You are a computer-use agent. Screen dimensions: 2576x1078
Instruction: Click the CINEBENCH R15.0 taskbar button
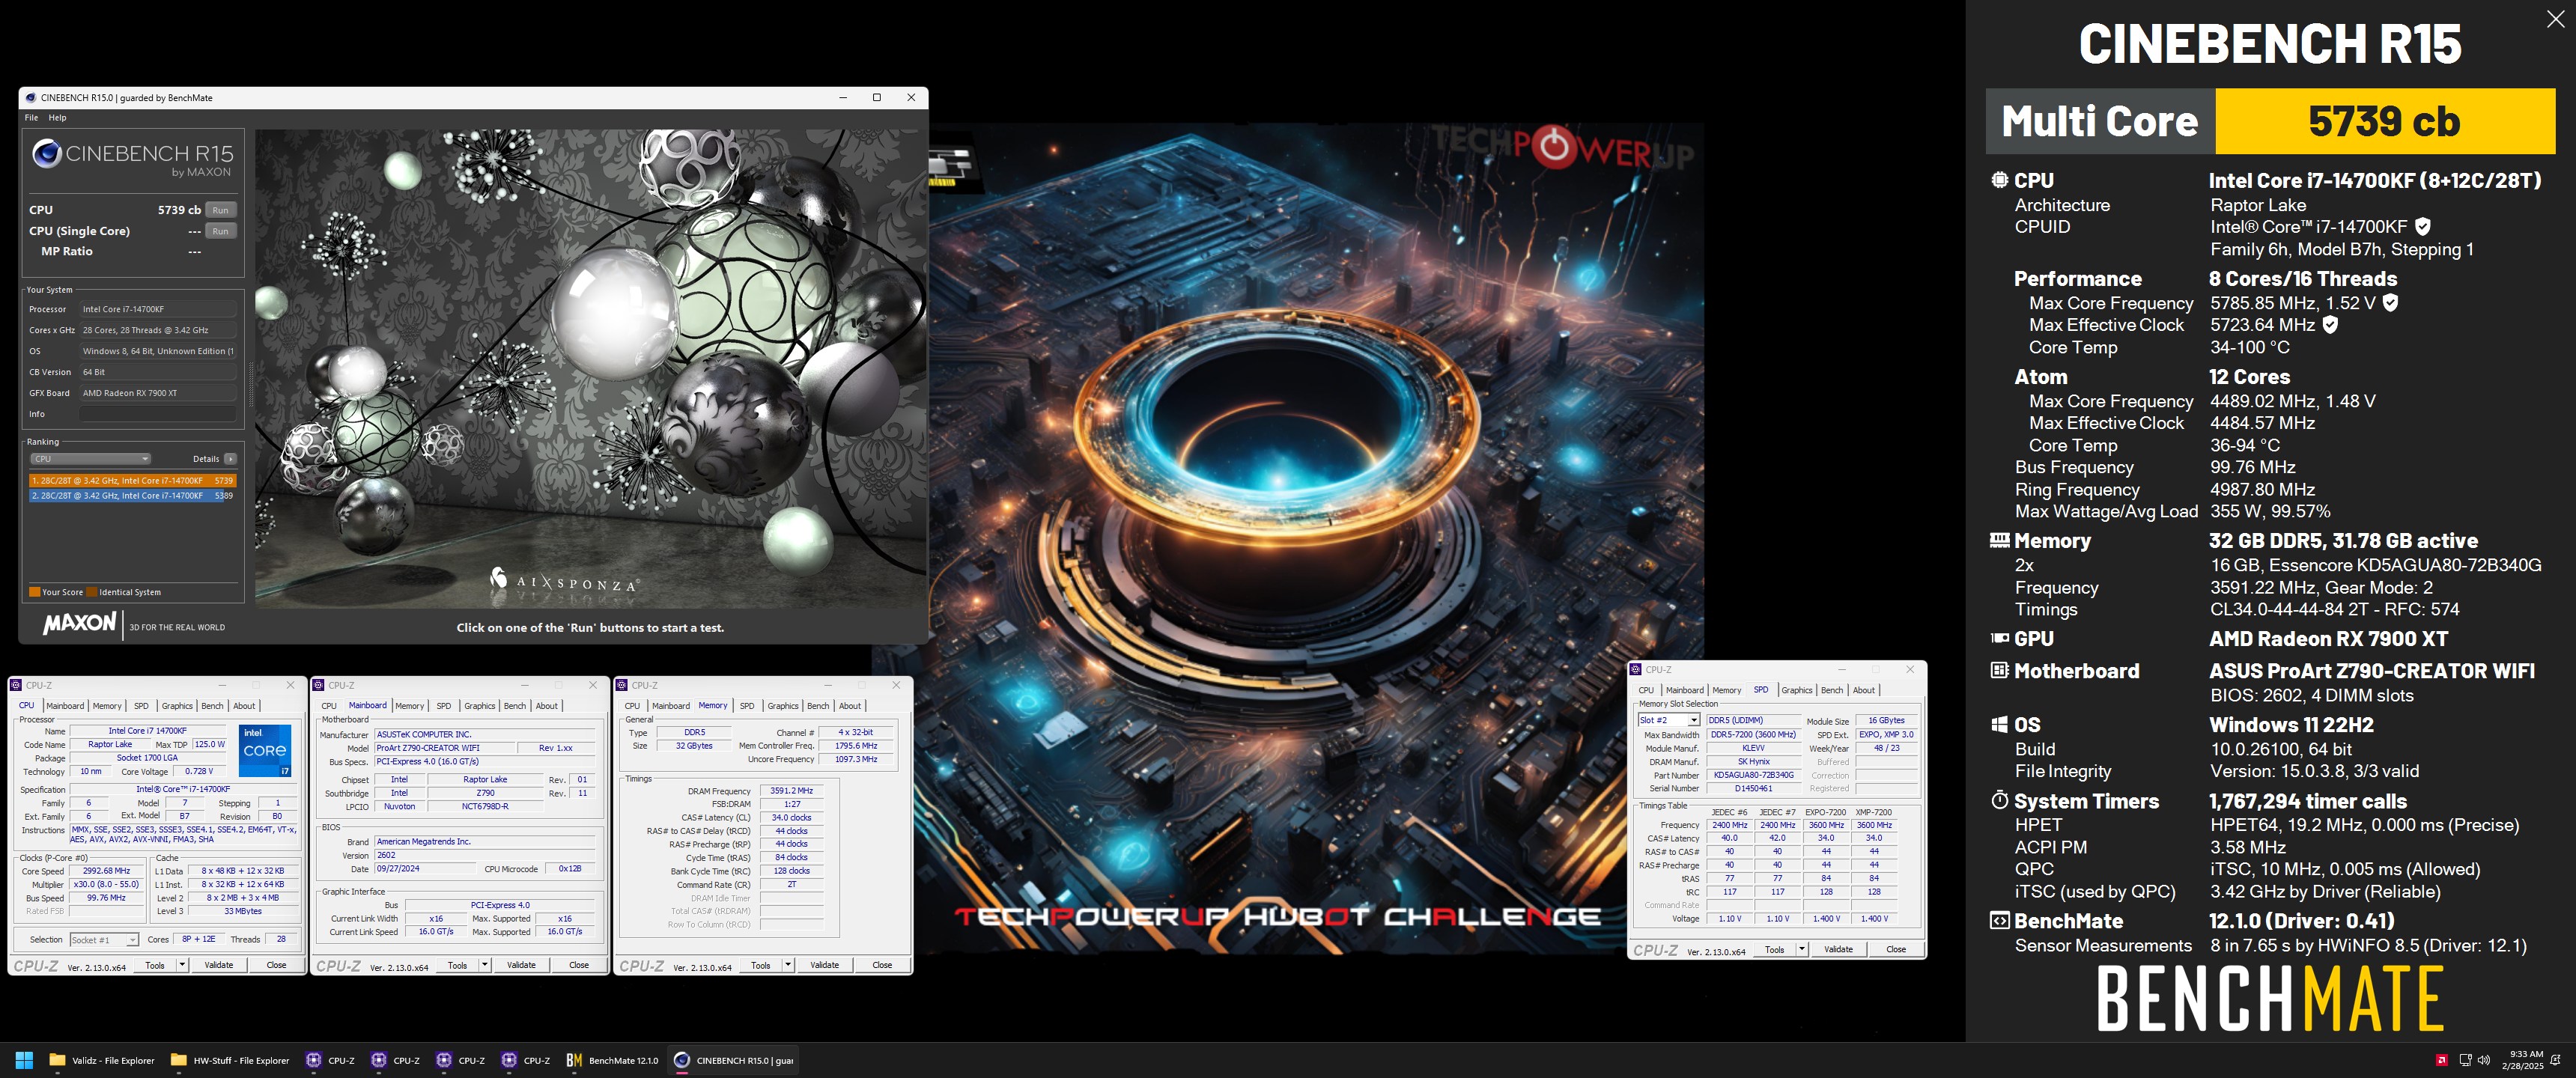click(x=733, y=1060)
